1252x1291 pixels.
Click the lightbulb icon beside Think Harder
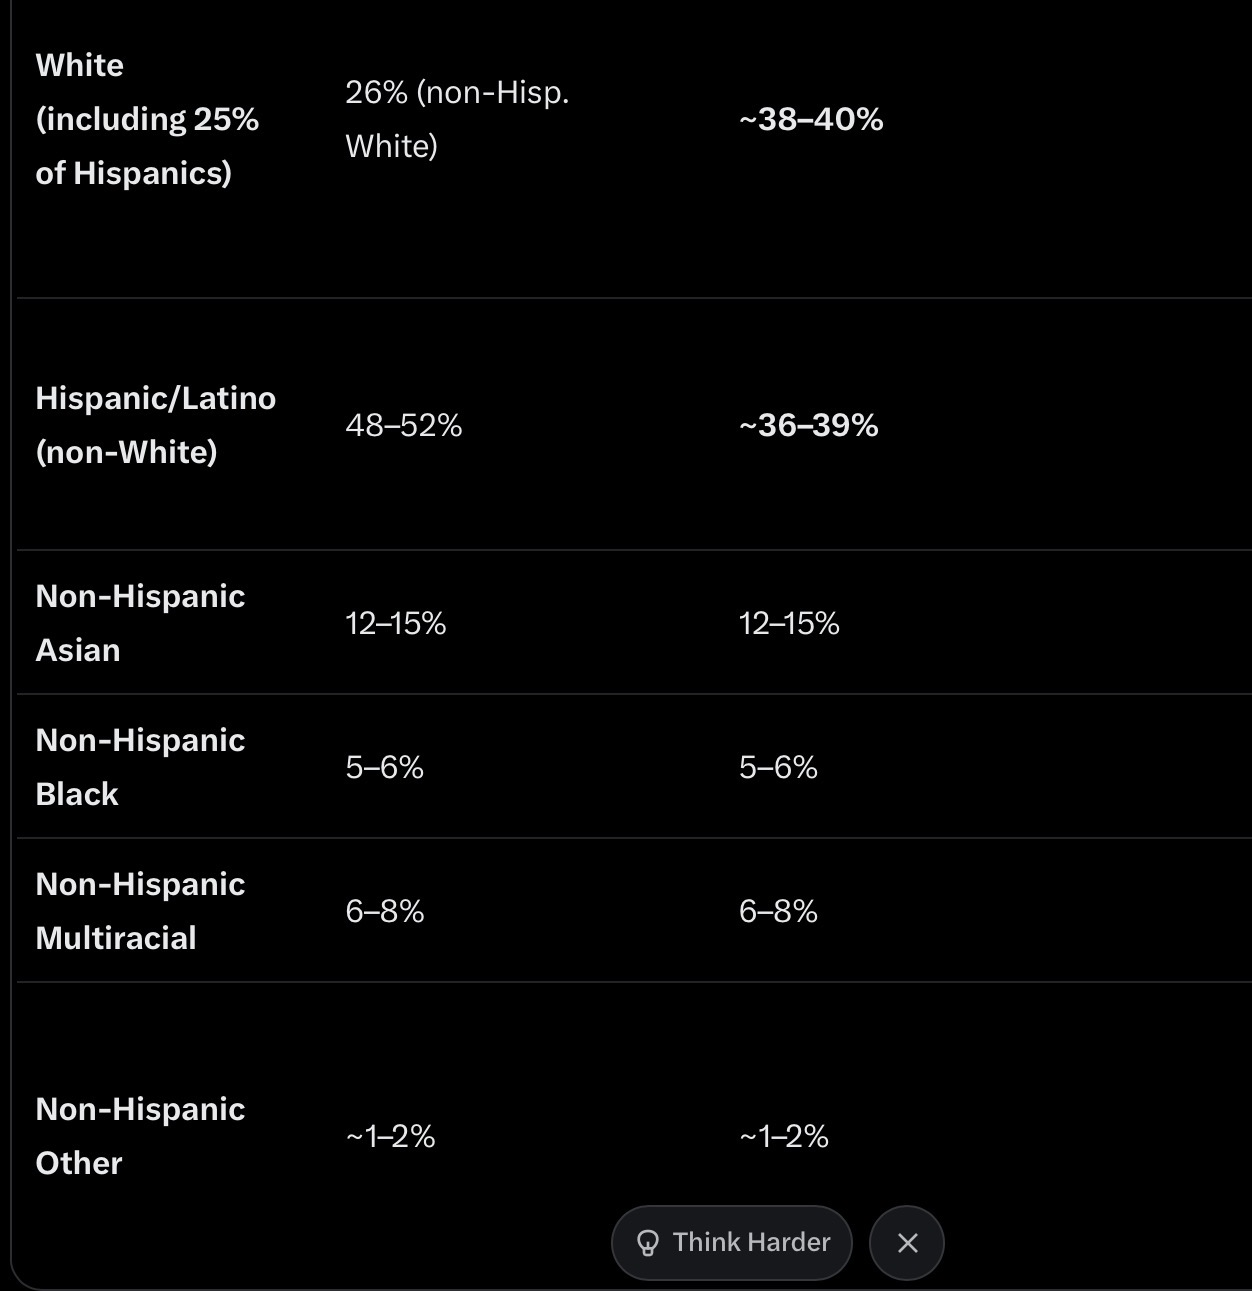[648, 1243]
